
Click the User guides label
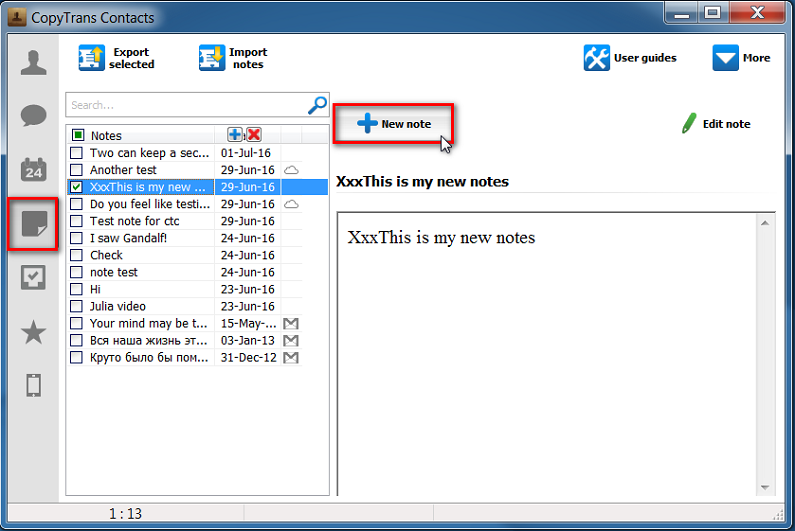pyautogui.click(x=645, y=58)
